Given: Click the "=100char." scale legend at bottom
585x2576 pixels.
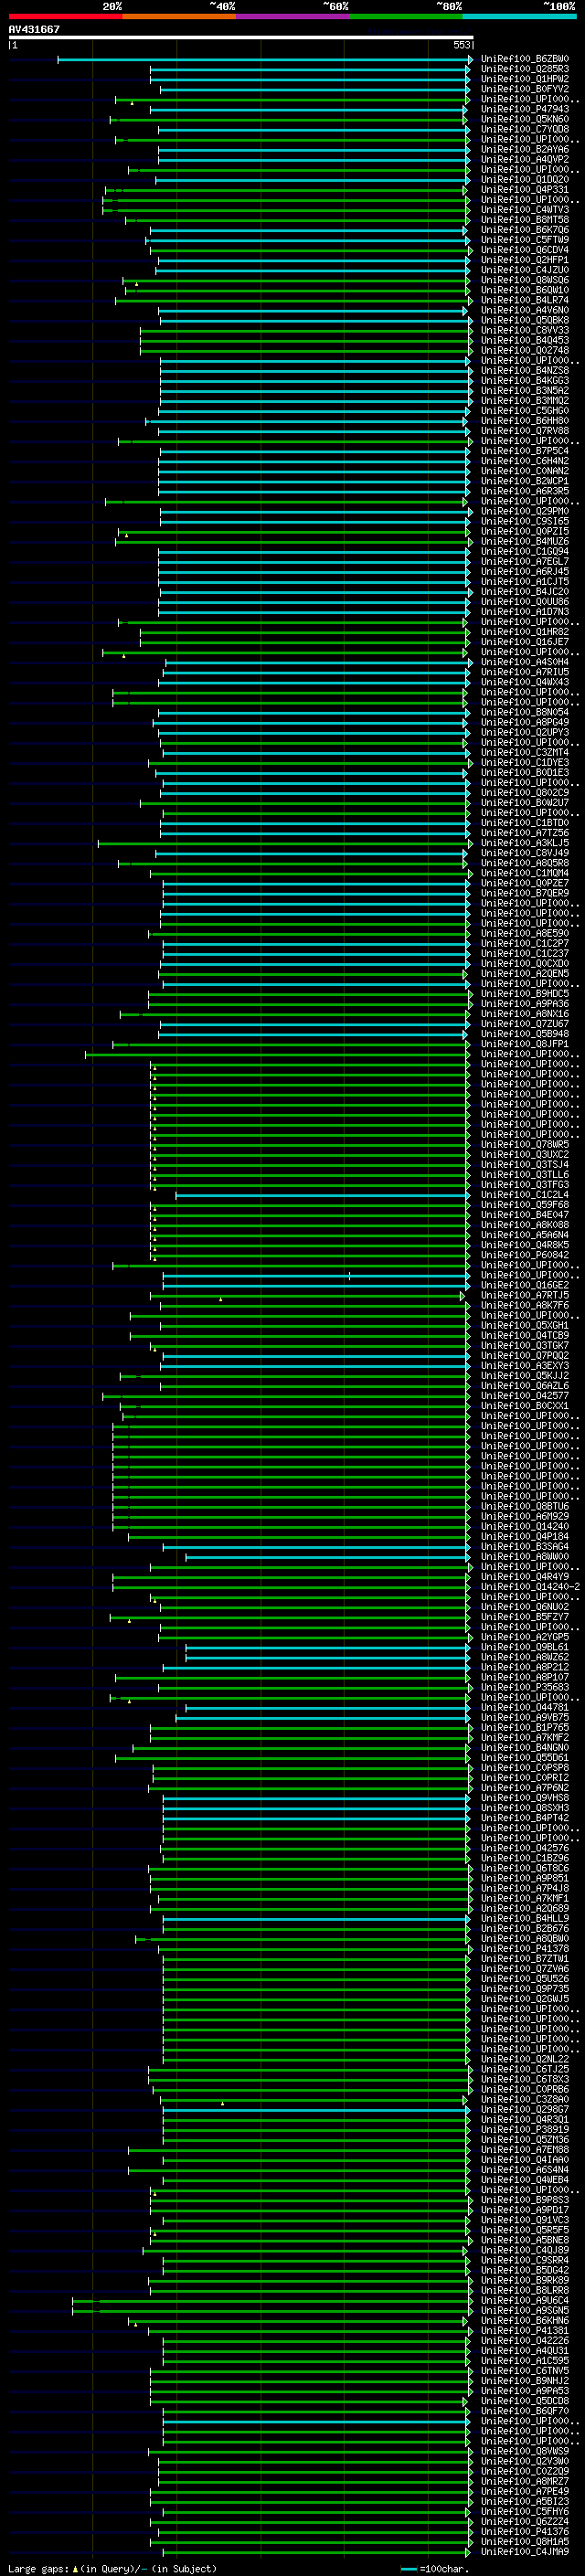Looking at the screenshot, I should click(433, 2568).
